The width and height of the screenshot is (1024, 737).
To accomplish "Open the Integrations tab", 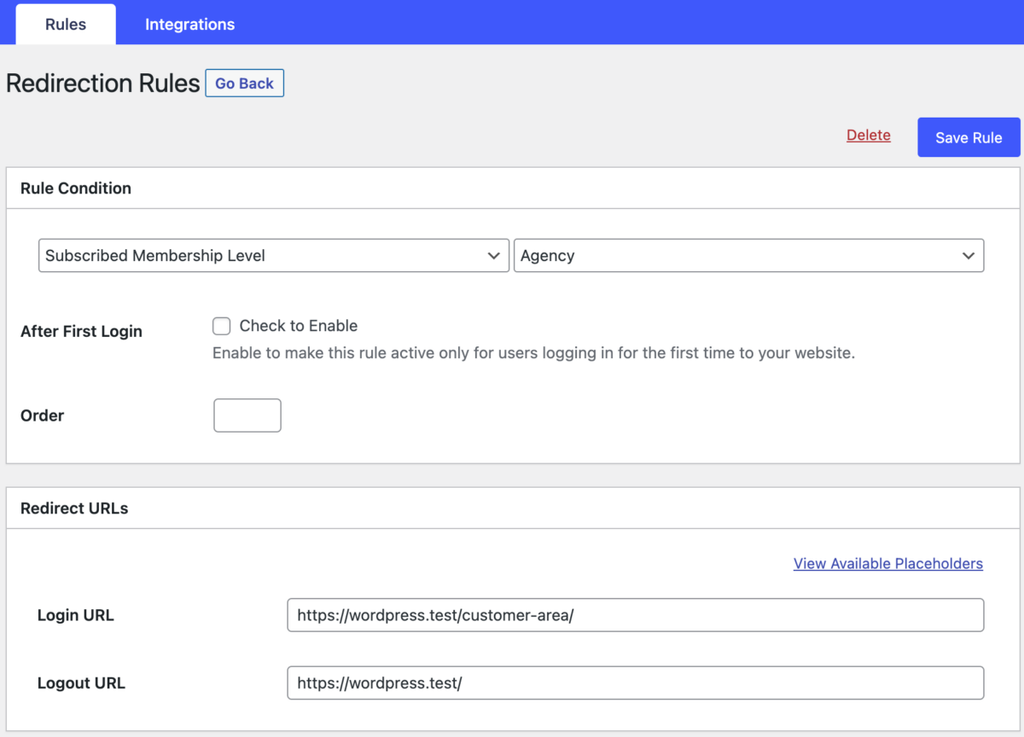I will 189,24.
